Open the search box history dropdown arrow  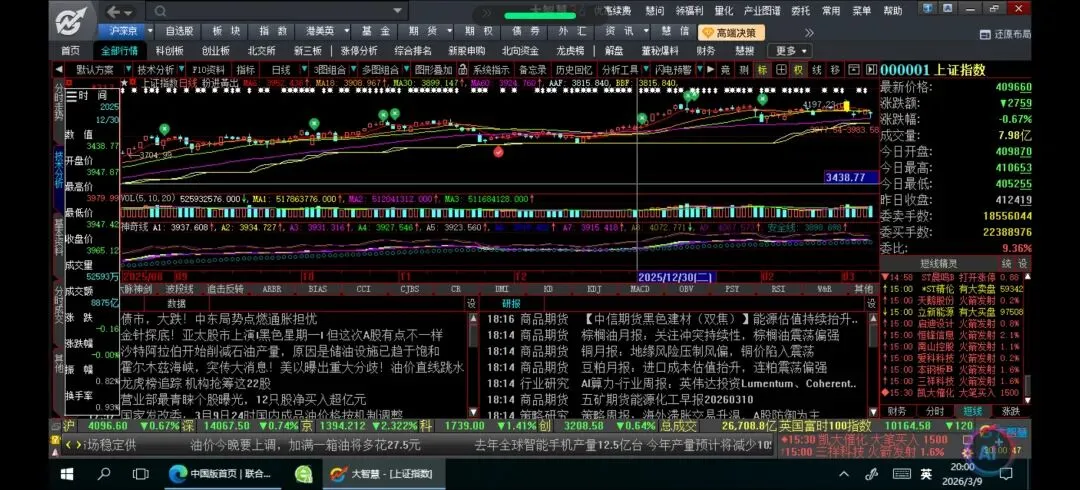click(396, 11)
